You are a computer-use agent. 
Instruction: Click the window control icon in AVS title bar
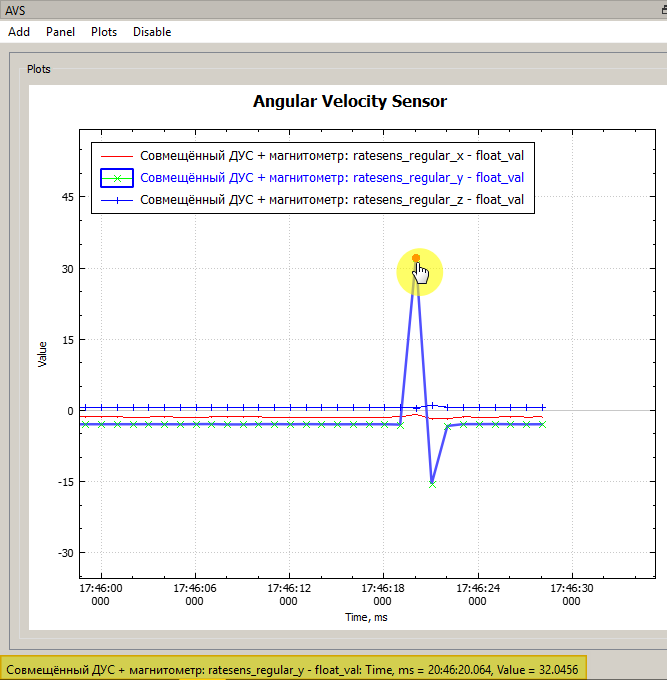(x=662, y=6)
